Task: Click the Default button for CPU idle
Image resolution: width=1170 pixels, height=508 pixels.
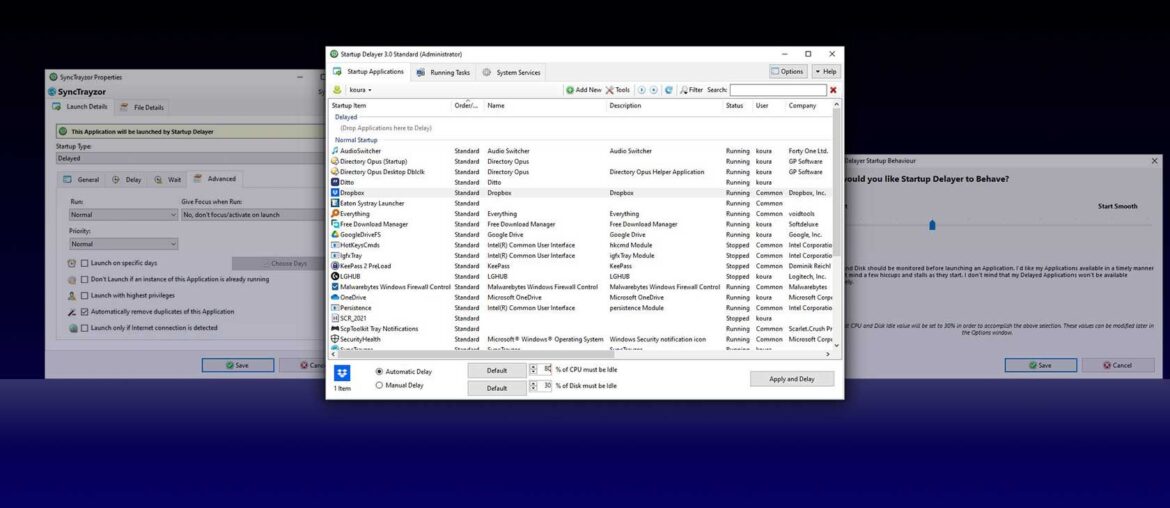Action: point(497,370)
